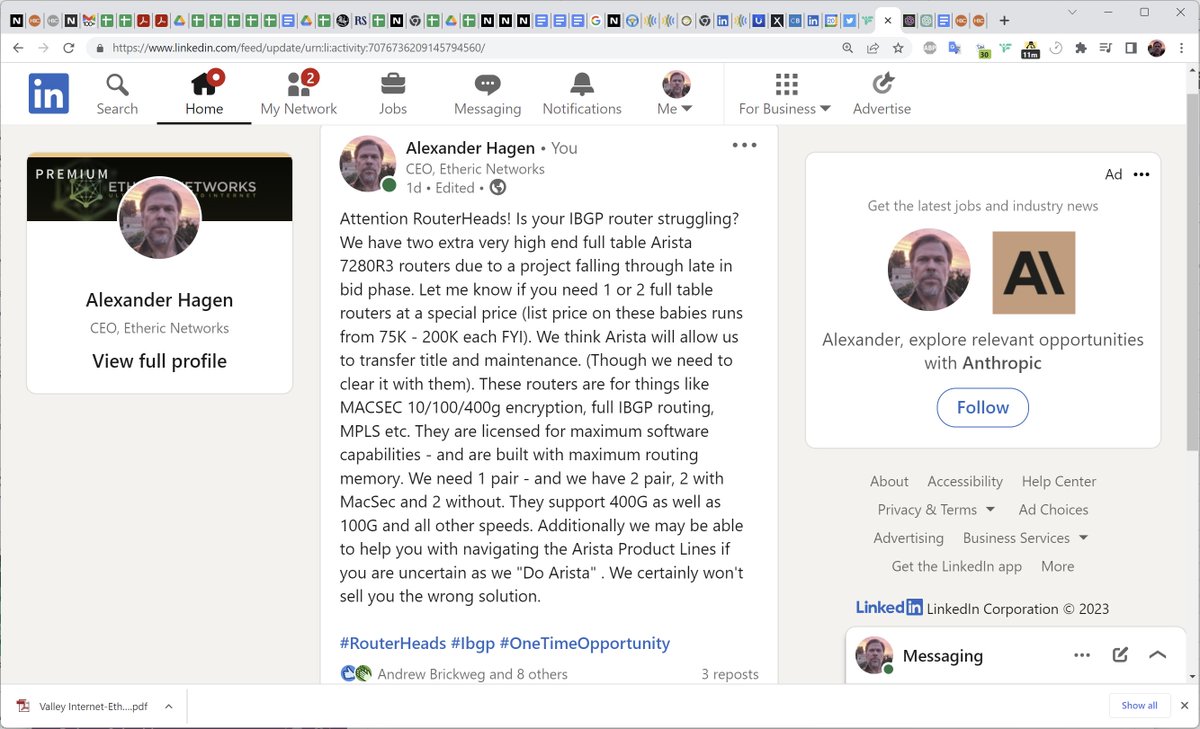This screenshot has height=729, width=1200.
Task: Click the #RouterHeads hashtag
Action: coord(393,643)
